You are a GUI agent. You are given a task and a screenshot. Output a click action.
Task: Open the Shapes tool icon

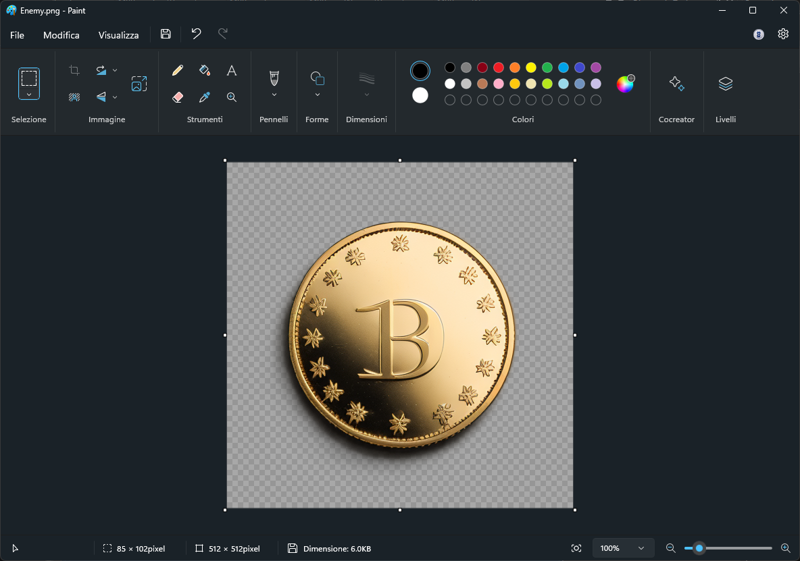pyautogui.click(x=317, y=78)
